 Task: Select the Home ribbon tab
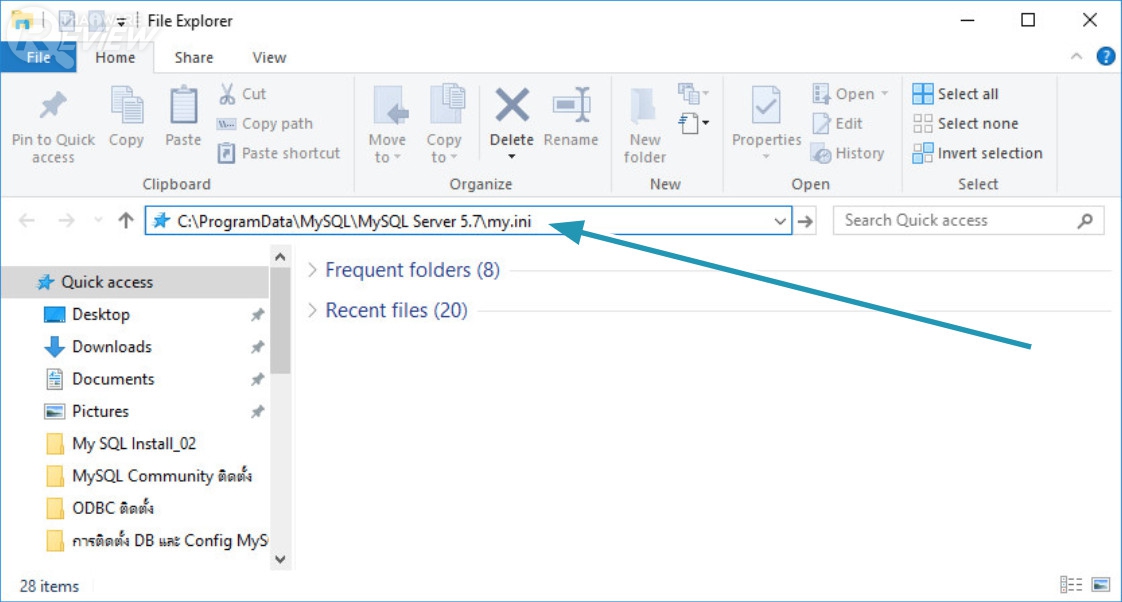(x=115, y=58)
